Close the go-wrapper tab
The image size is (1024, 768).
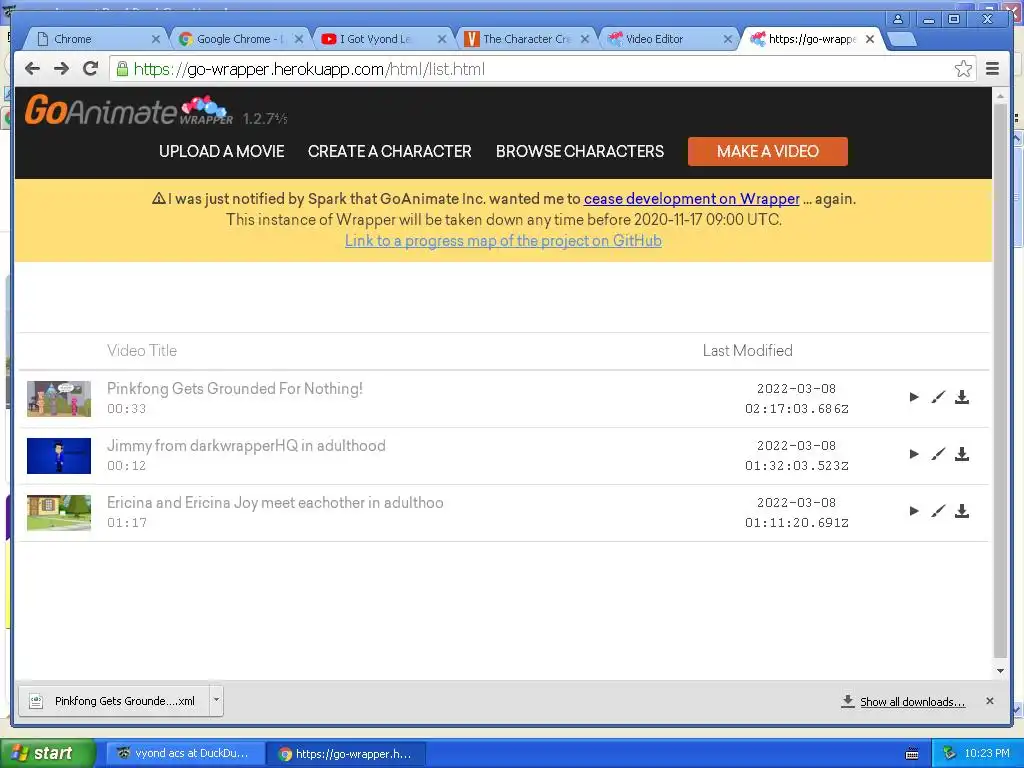[870, 39]
